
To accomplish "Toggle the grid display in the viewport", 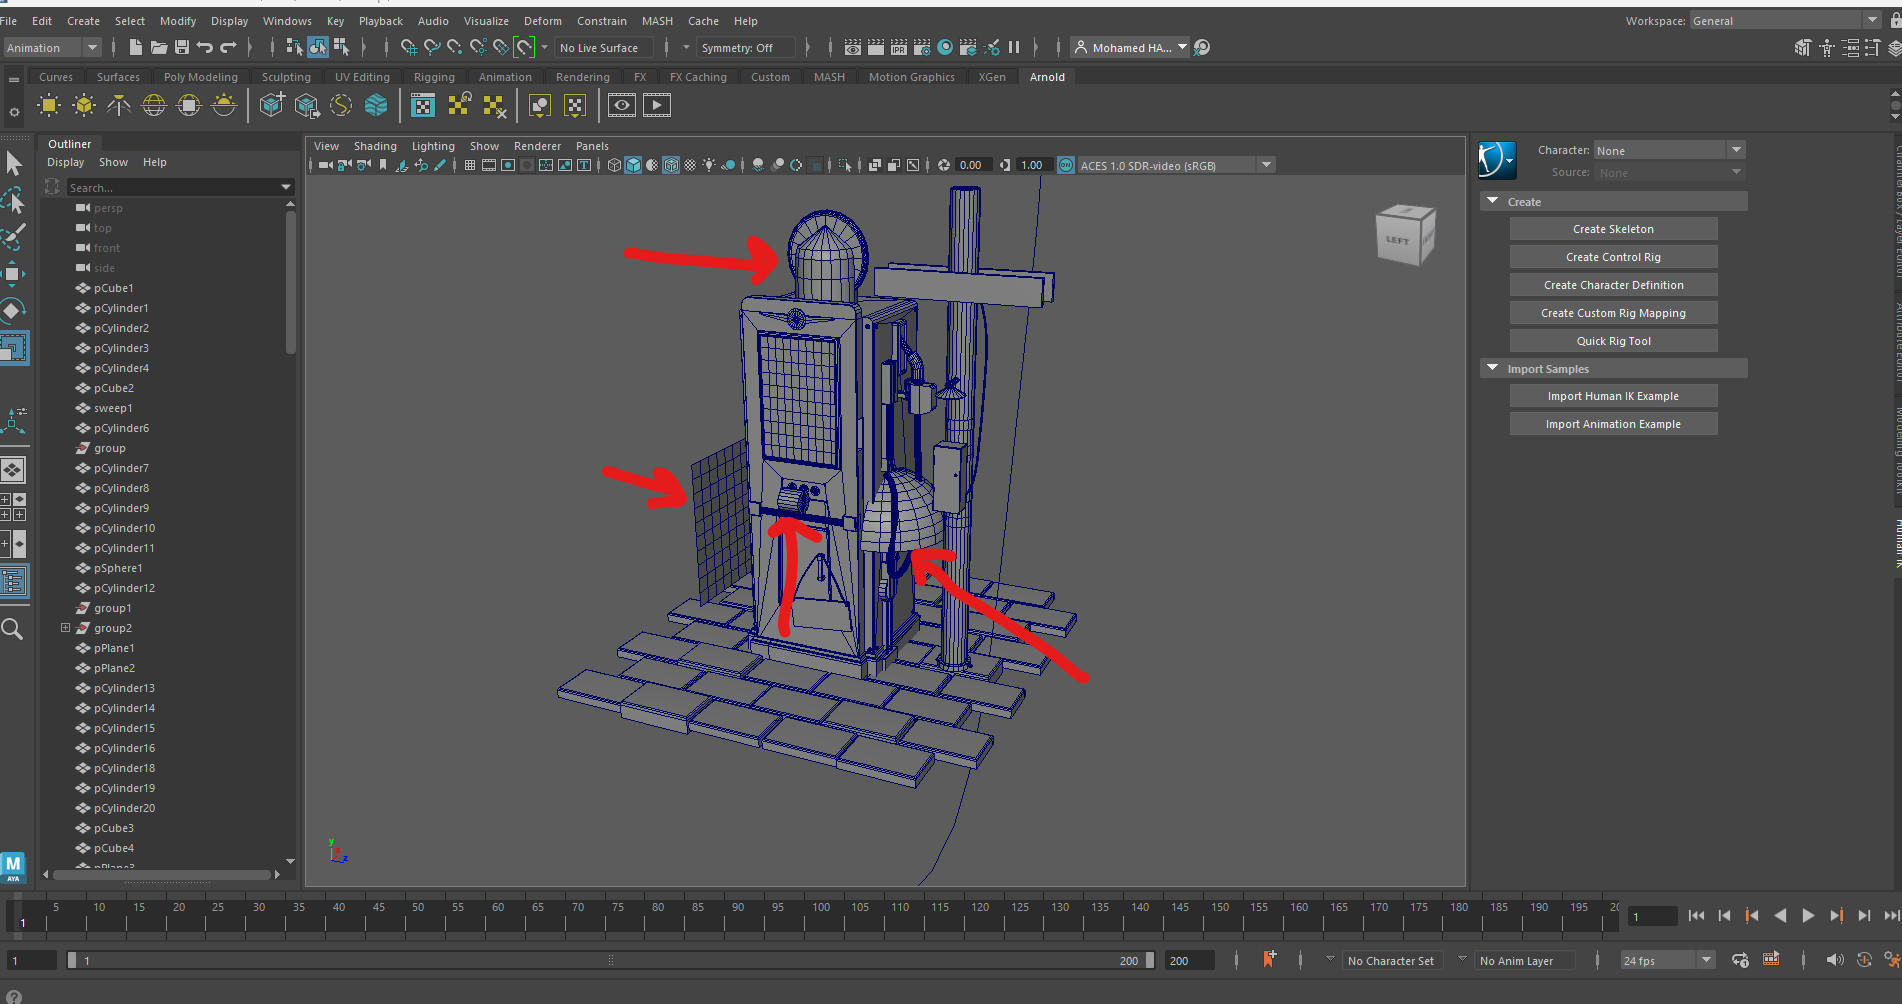I will (x=470, y=164).
